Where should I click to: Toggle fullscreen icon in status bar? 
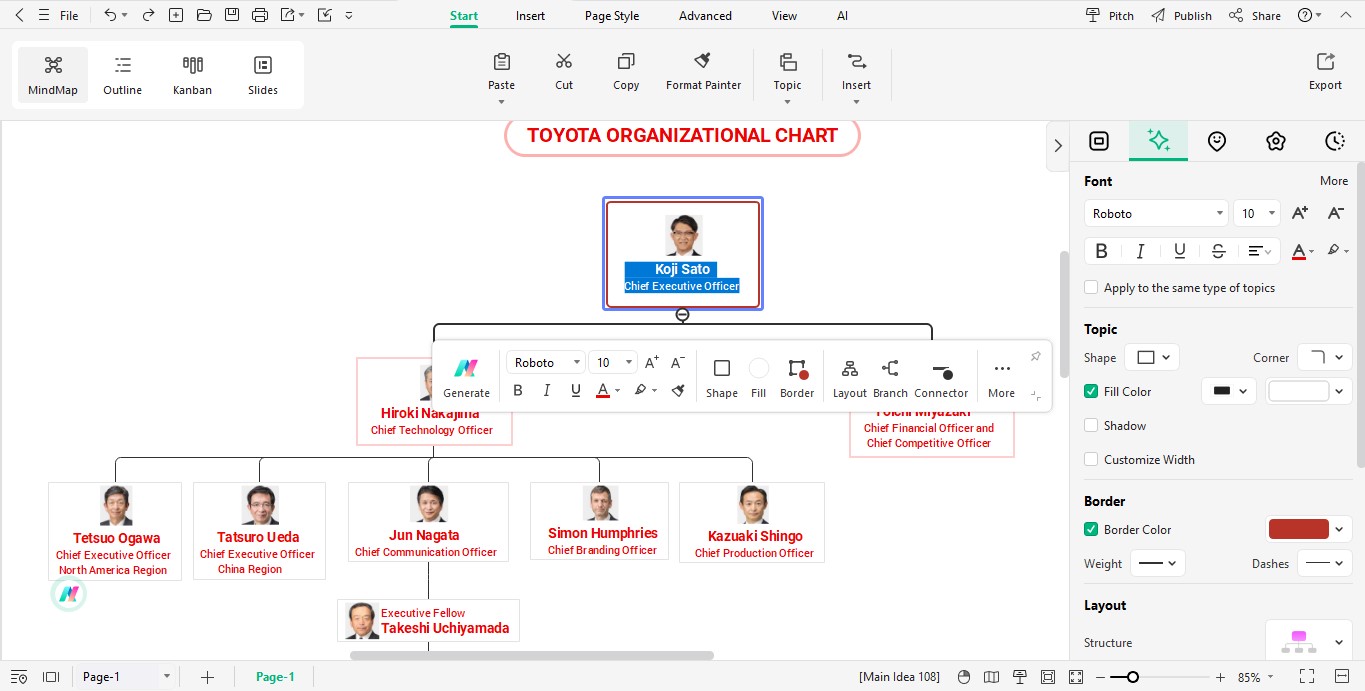tap(1306, 677)
